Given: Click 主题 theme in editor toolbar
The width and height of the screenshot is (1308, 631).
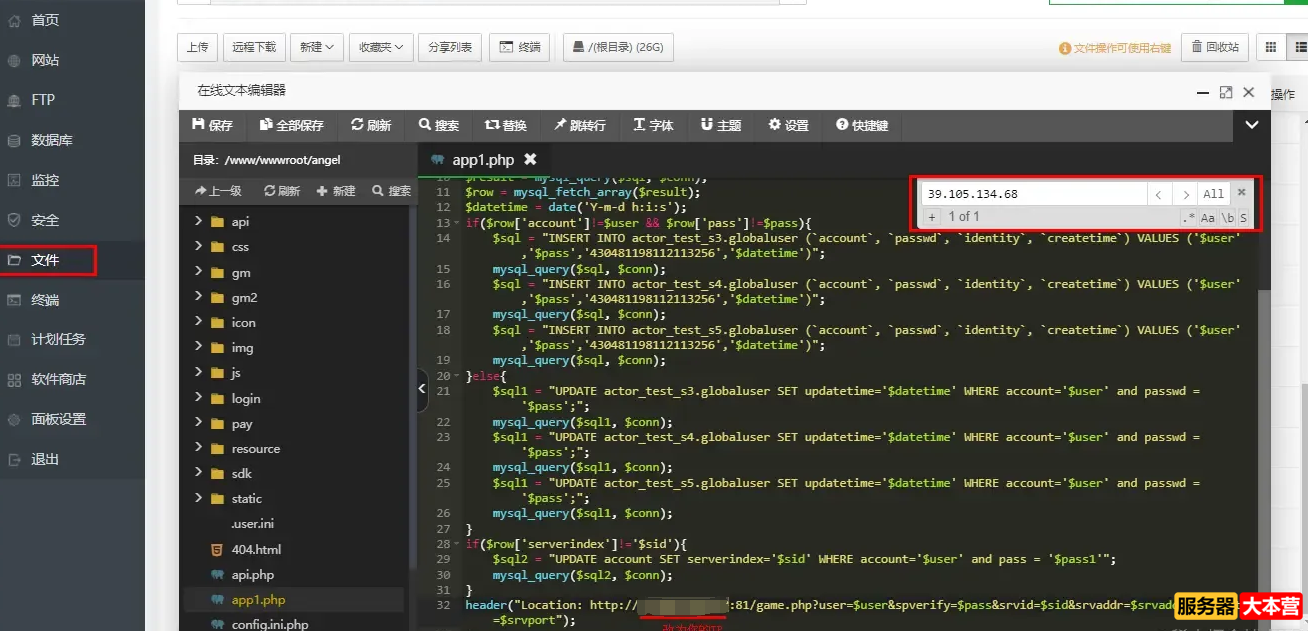Looking at the screenshot, I should [x=721, y=125].
